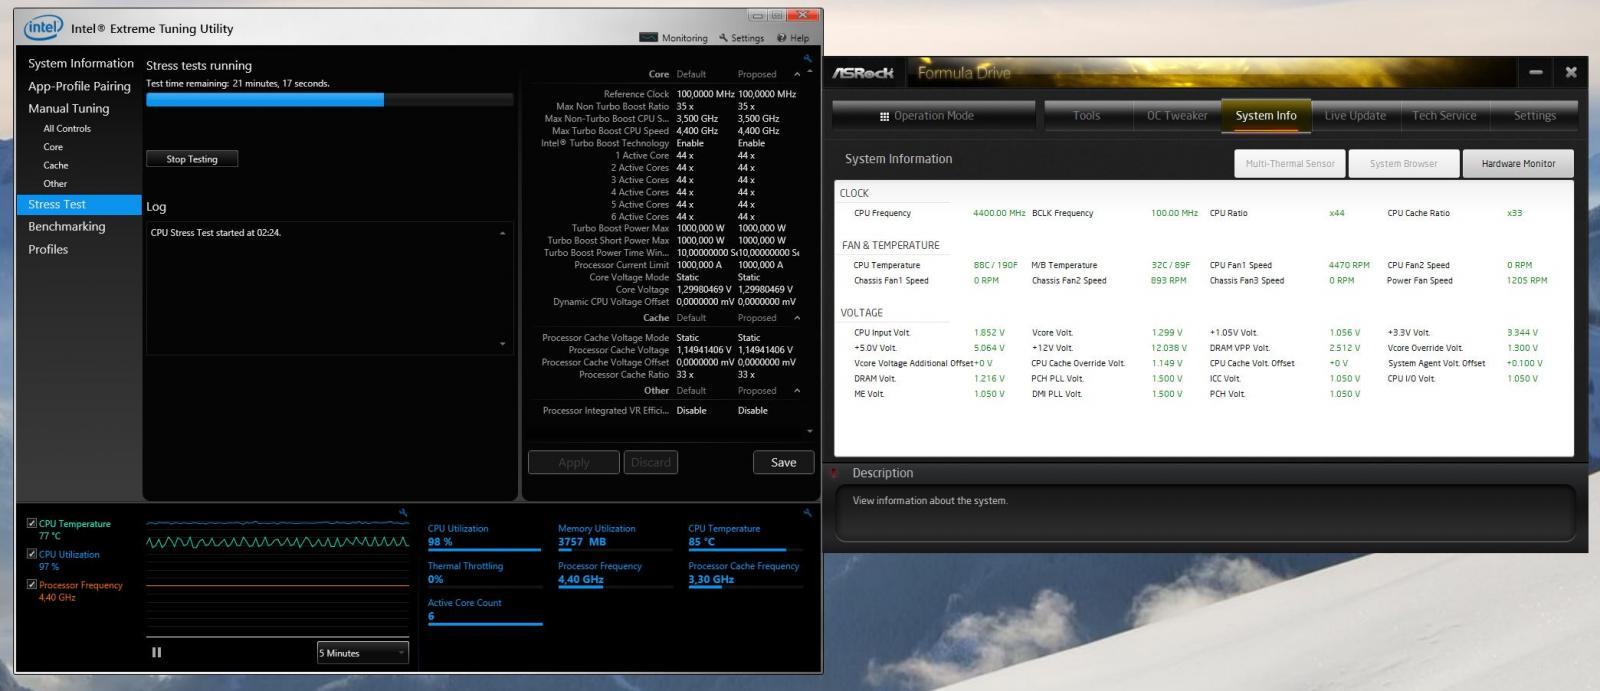Open the Profiles section
This screenshot has width=1600, height=691.
click(48, 250)
